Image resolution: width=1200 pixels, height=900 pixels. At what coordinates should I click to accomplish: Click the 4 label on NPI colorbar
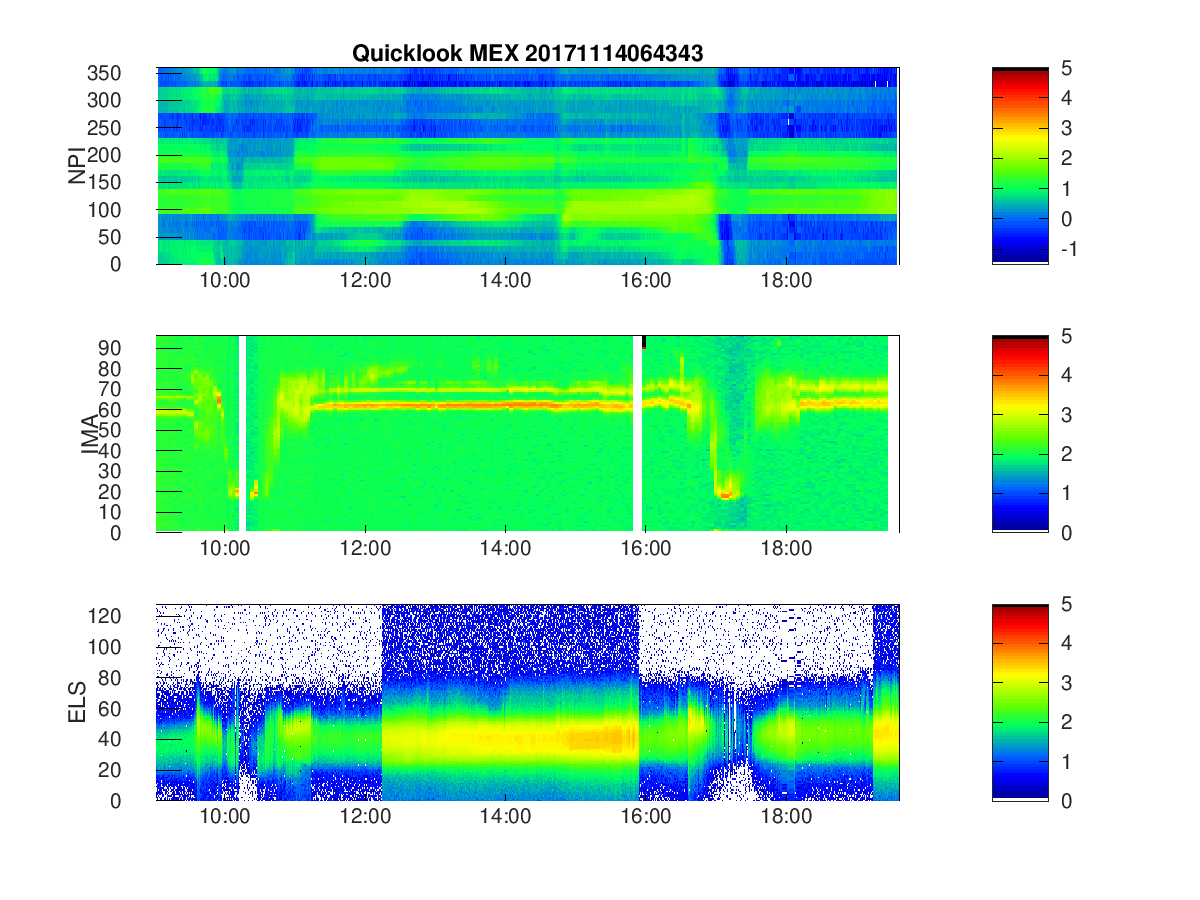[1065, 98]
